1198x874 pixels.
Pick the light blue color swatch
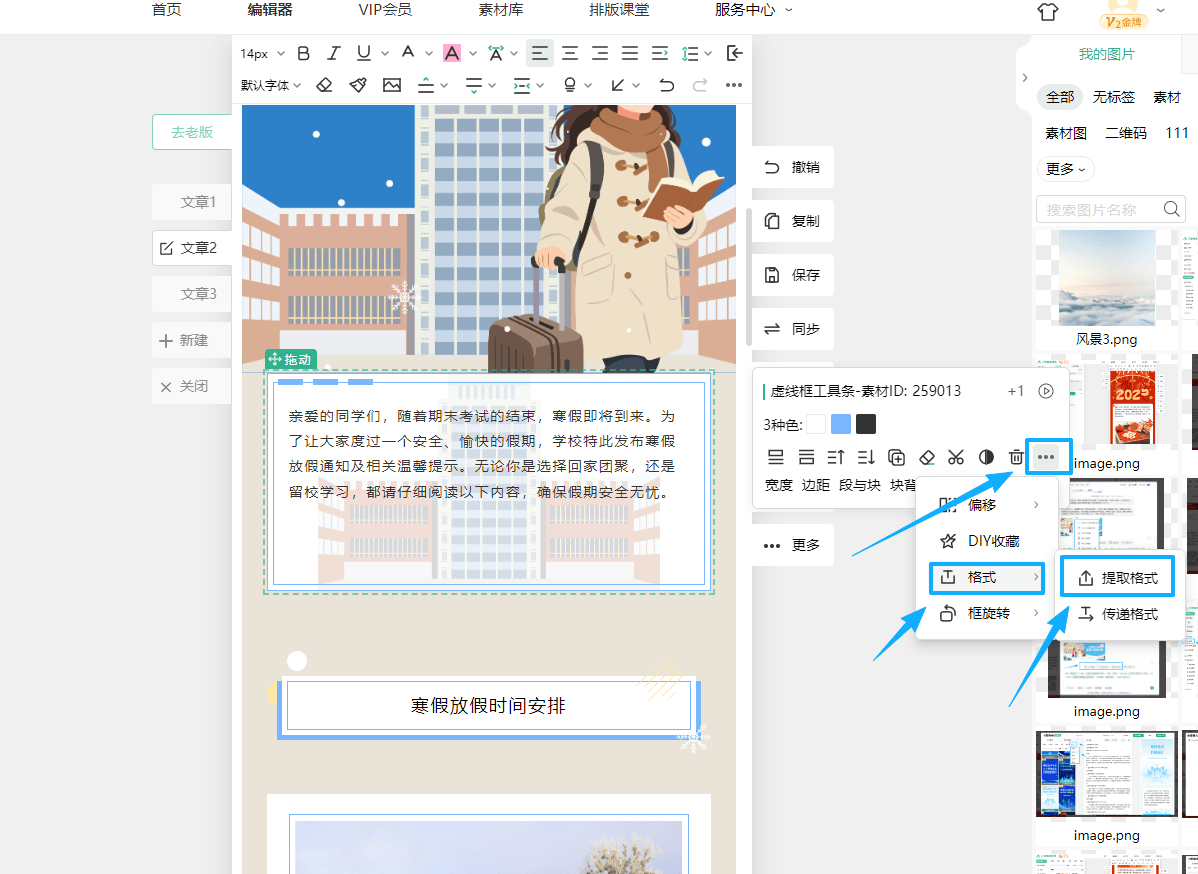coord(840,424)
